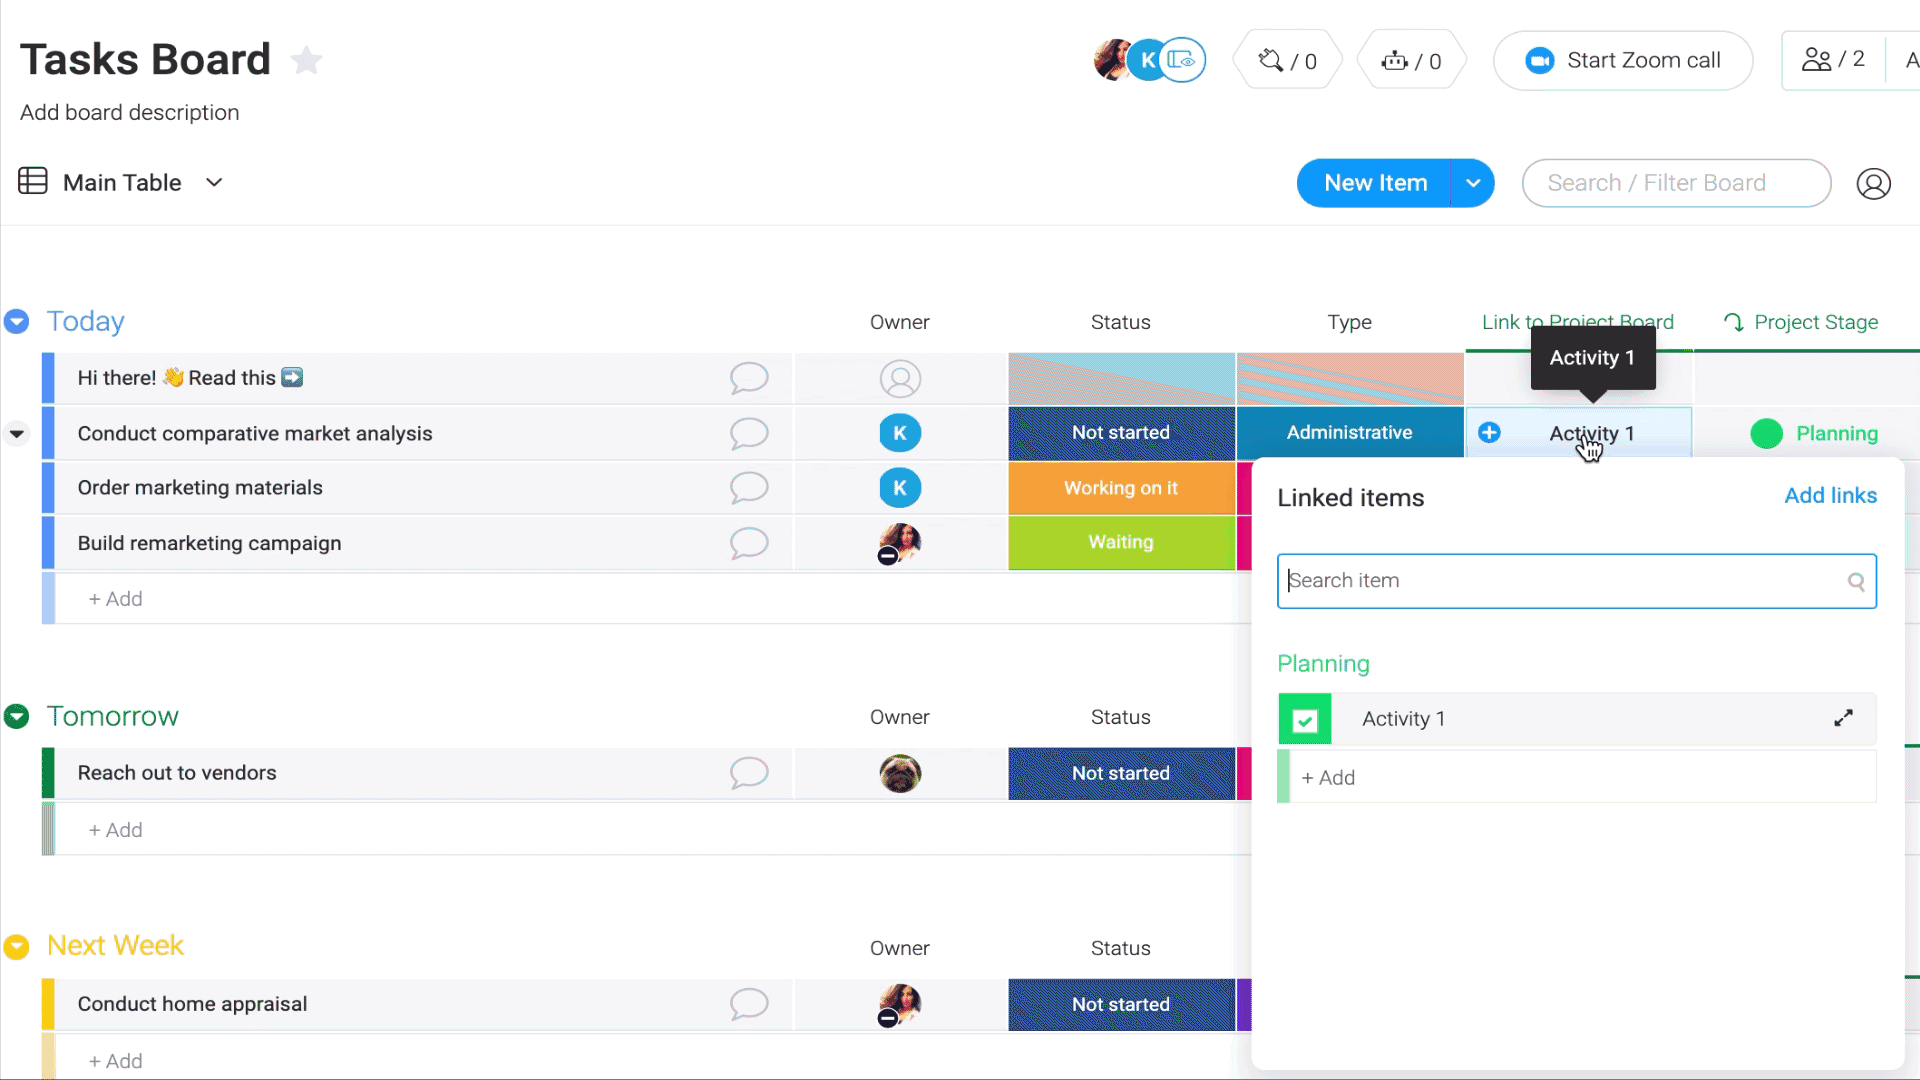Viewport: 1920px width, 1080px height.
Task: Click the Zoom call start icon
Action: (x=1538, y=61)
